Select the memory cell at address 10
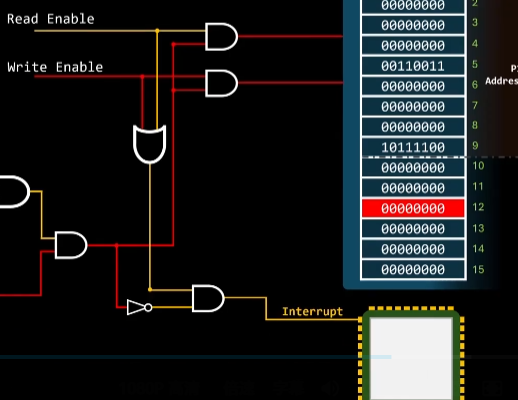The image size is (518, 400). (413, 167)
